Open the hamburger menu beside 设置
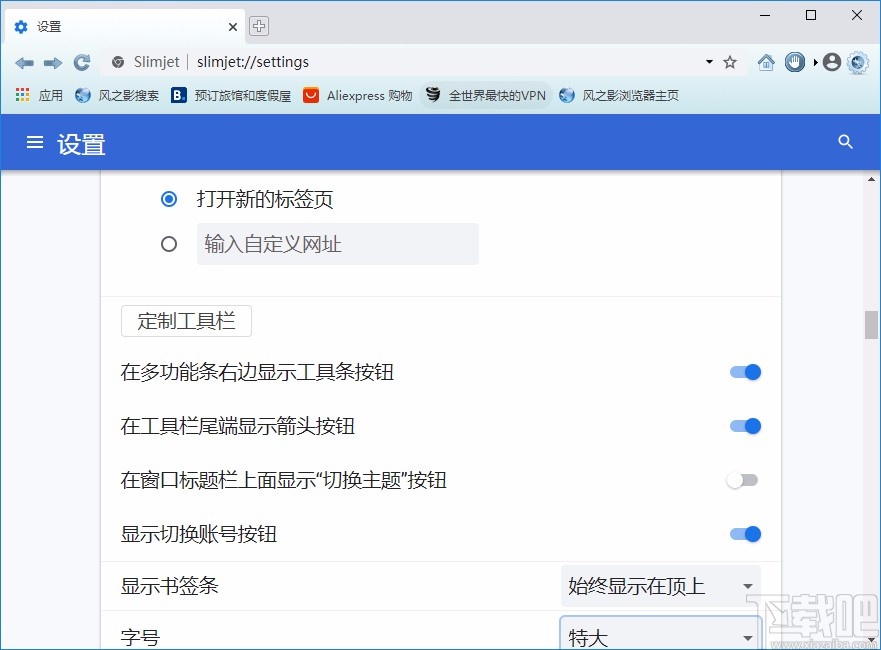This screenshot has width=881, height=650. point(35,142)
